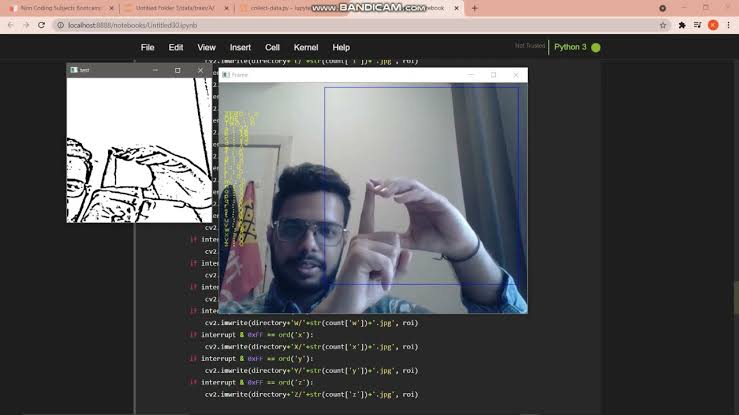This screenshot has height=415, width=739.
Task: Close the Nim Coding Subjects tab
Action: click(111, 8)
